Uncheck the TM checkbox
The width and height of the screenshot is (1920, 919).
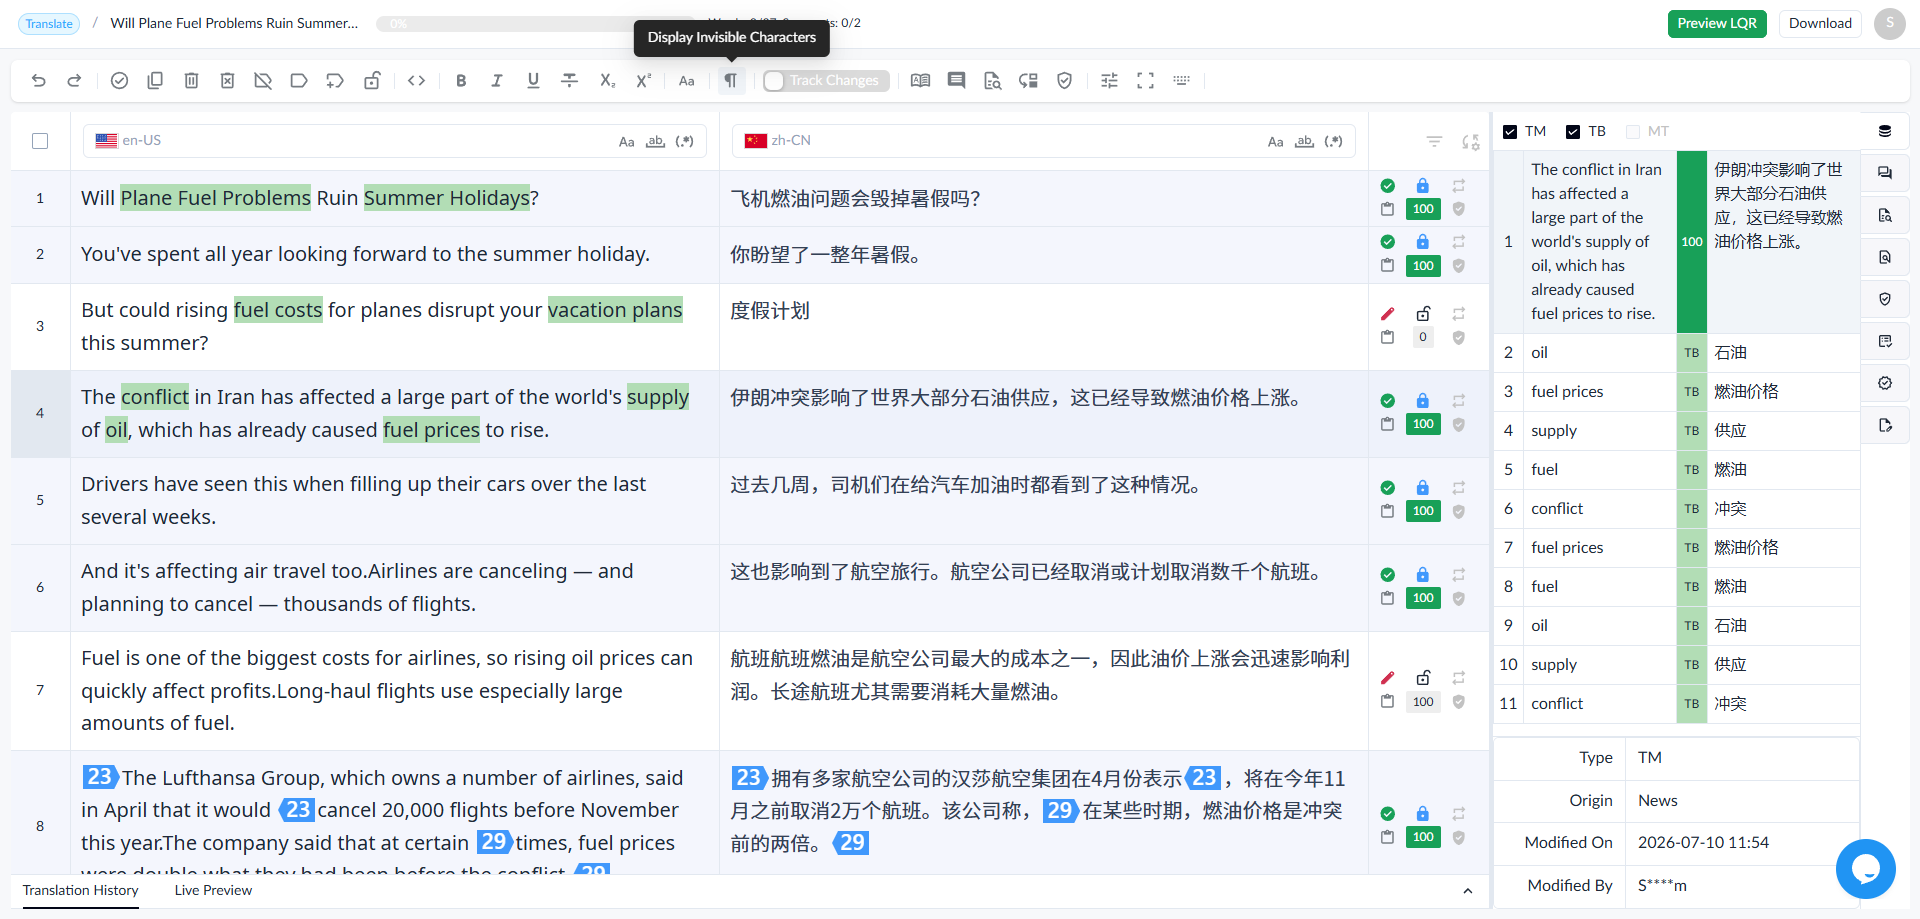pos(1510,132)
